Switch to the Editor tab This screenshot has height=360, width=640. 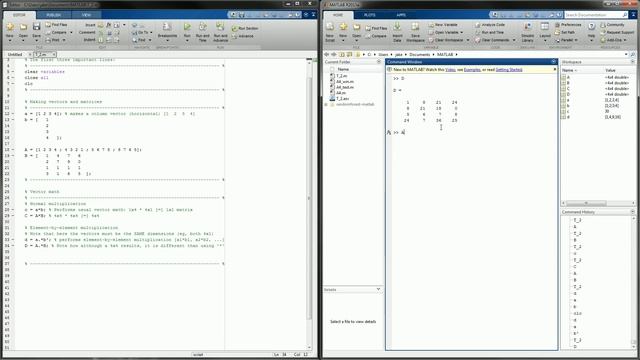pos(19,15)
